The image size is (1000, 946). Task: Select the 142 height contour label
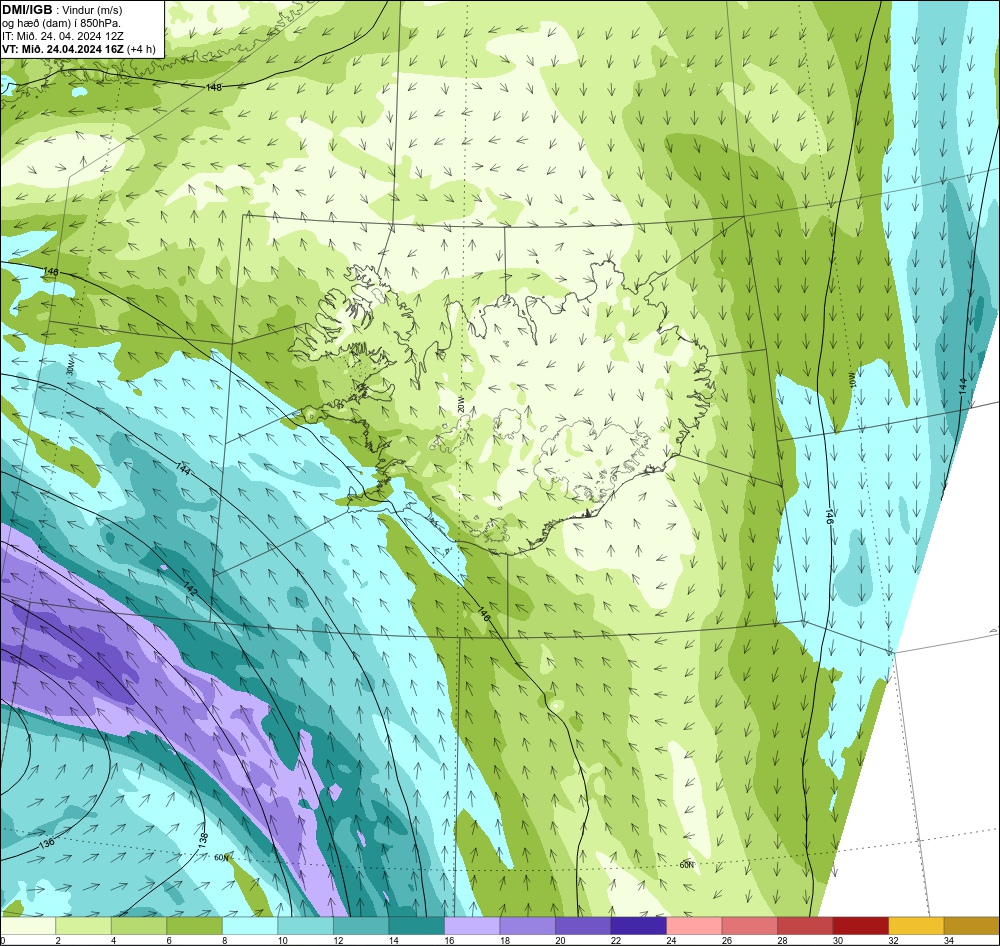coord(190,590)
